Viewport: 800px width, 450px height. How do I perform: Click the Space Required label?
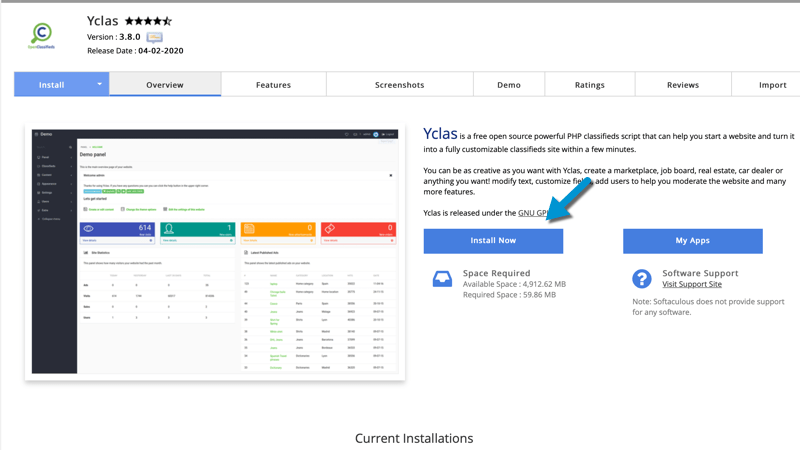496,273
